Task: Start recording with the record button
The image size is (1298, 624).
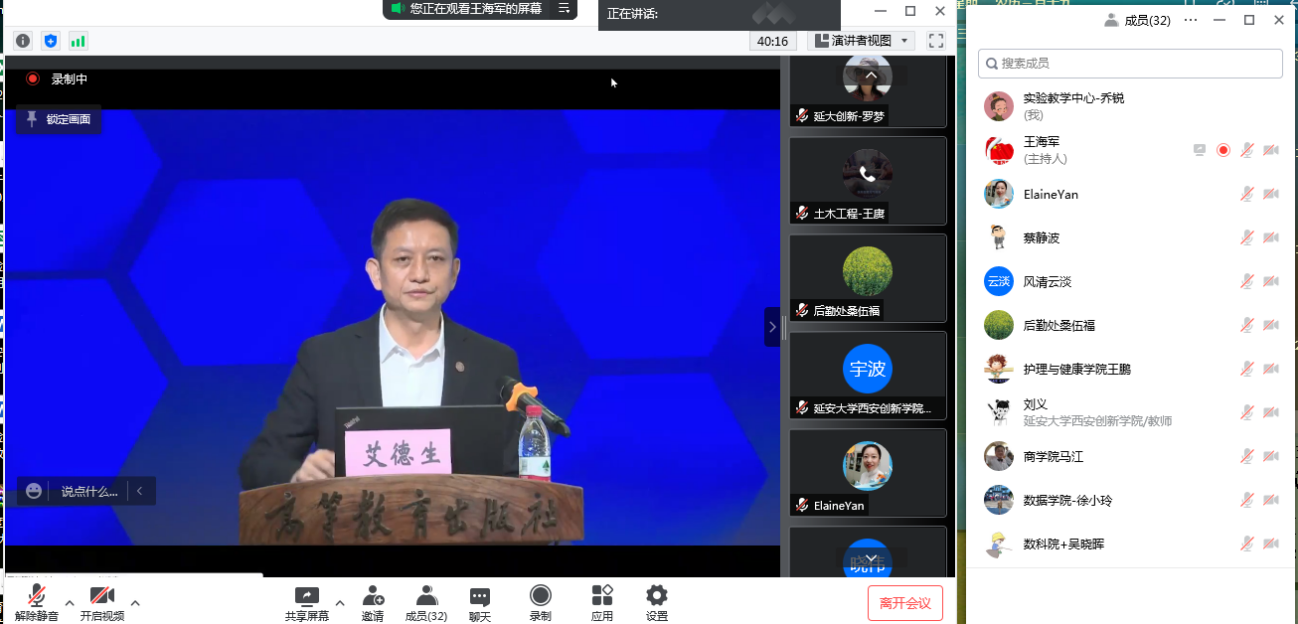Action: [540, 603]
